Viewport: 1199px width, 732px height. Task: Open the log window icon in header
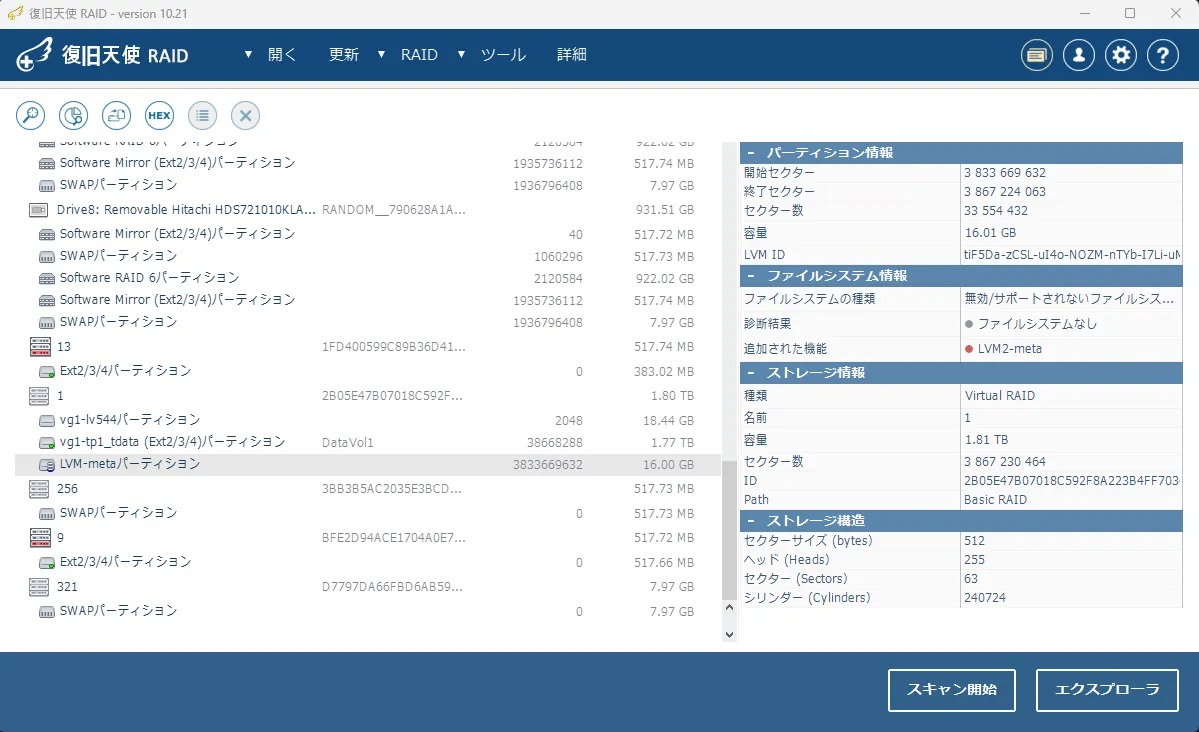coord(1037,55)
